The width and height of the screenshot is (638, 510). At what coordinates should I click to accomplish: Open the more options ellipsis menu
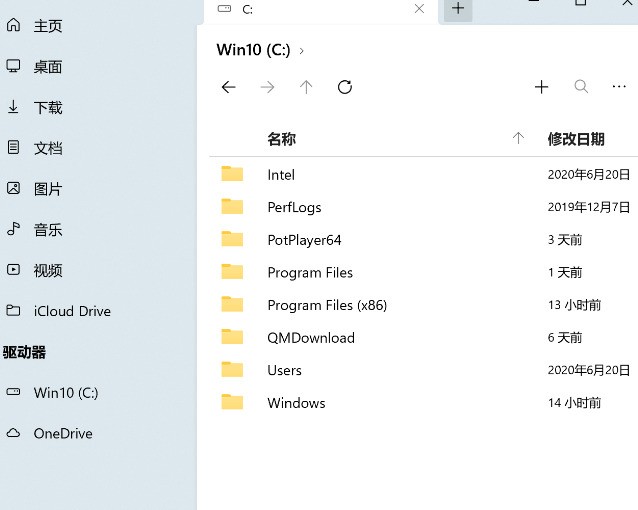click(x=619, y=86)
